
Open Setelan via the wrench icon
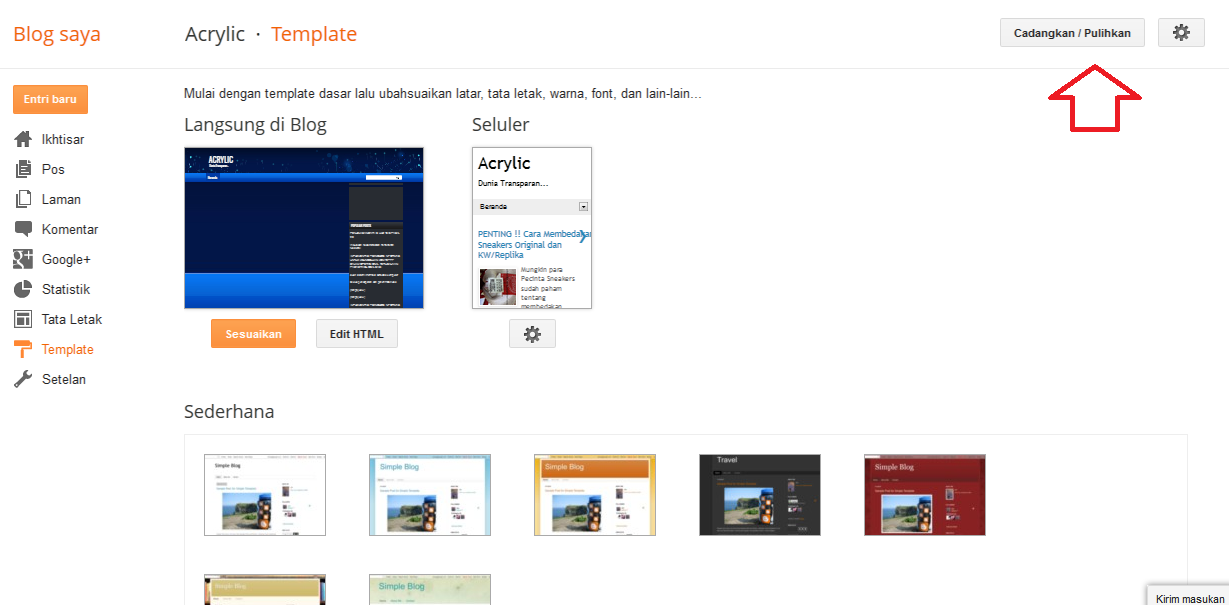(x=22, y=379)
